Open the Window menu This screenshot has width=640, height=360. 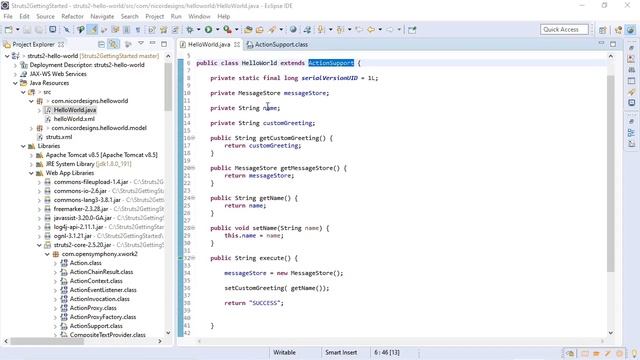point(199,16)
